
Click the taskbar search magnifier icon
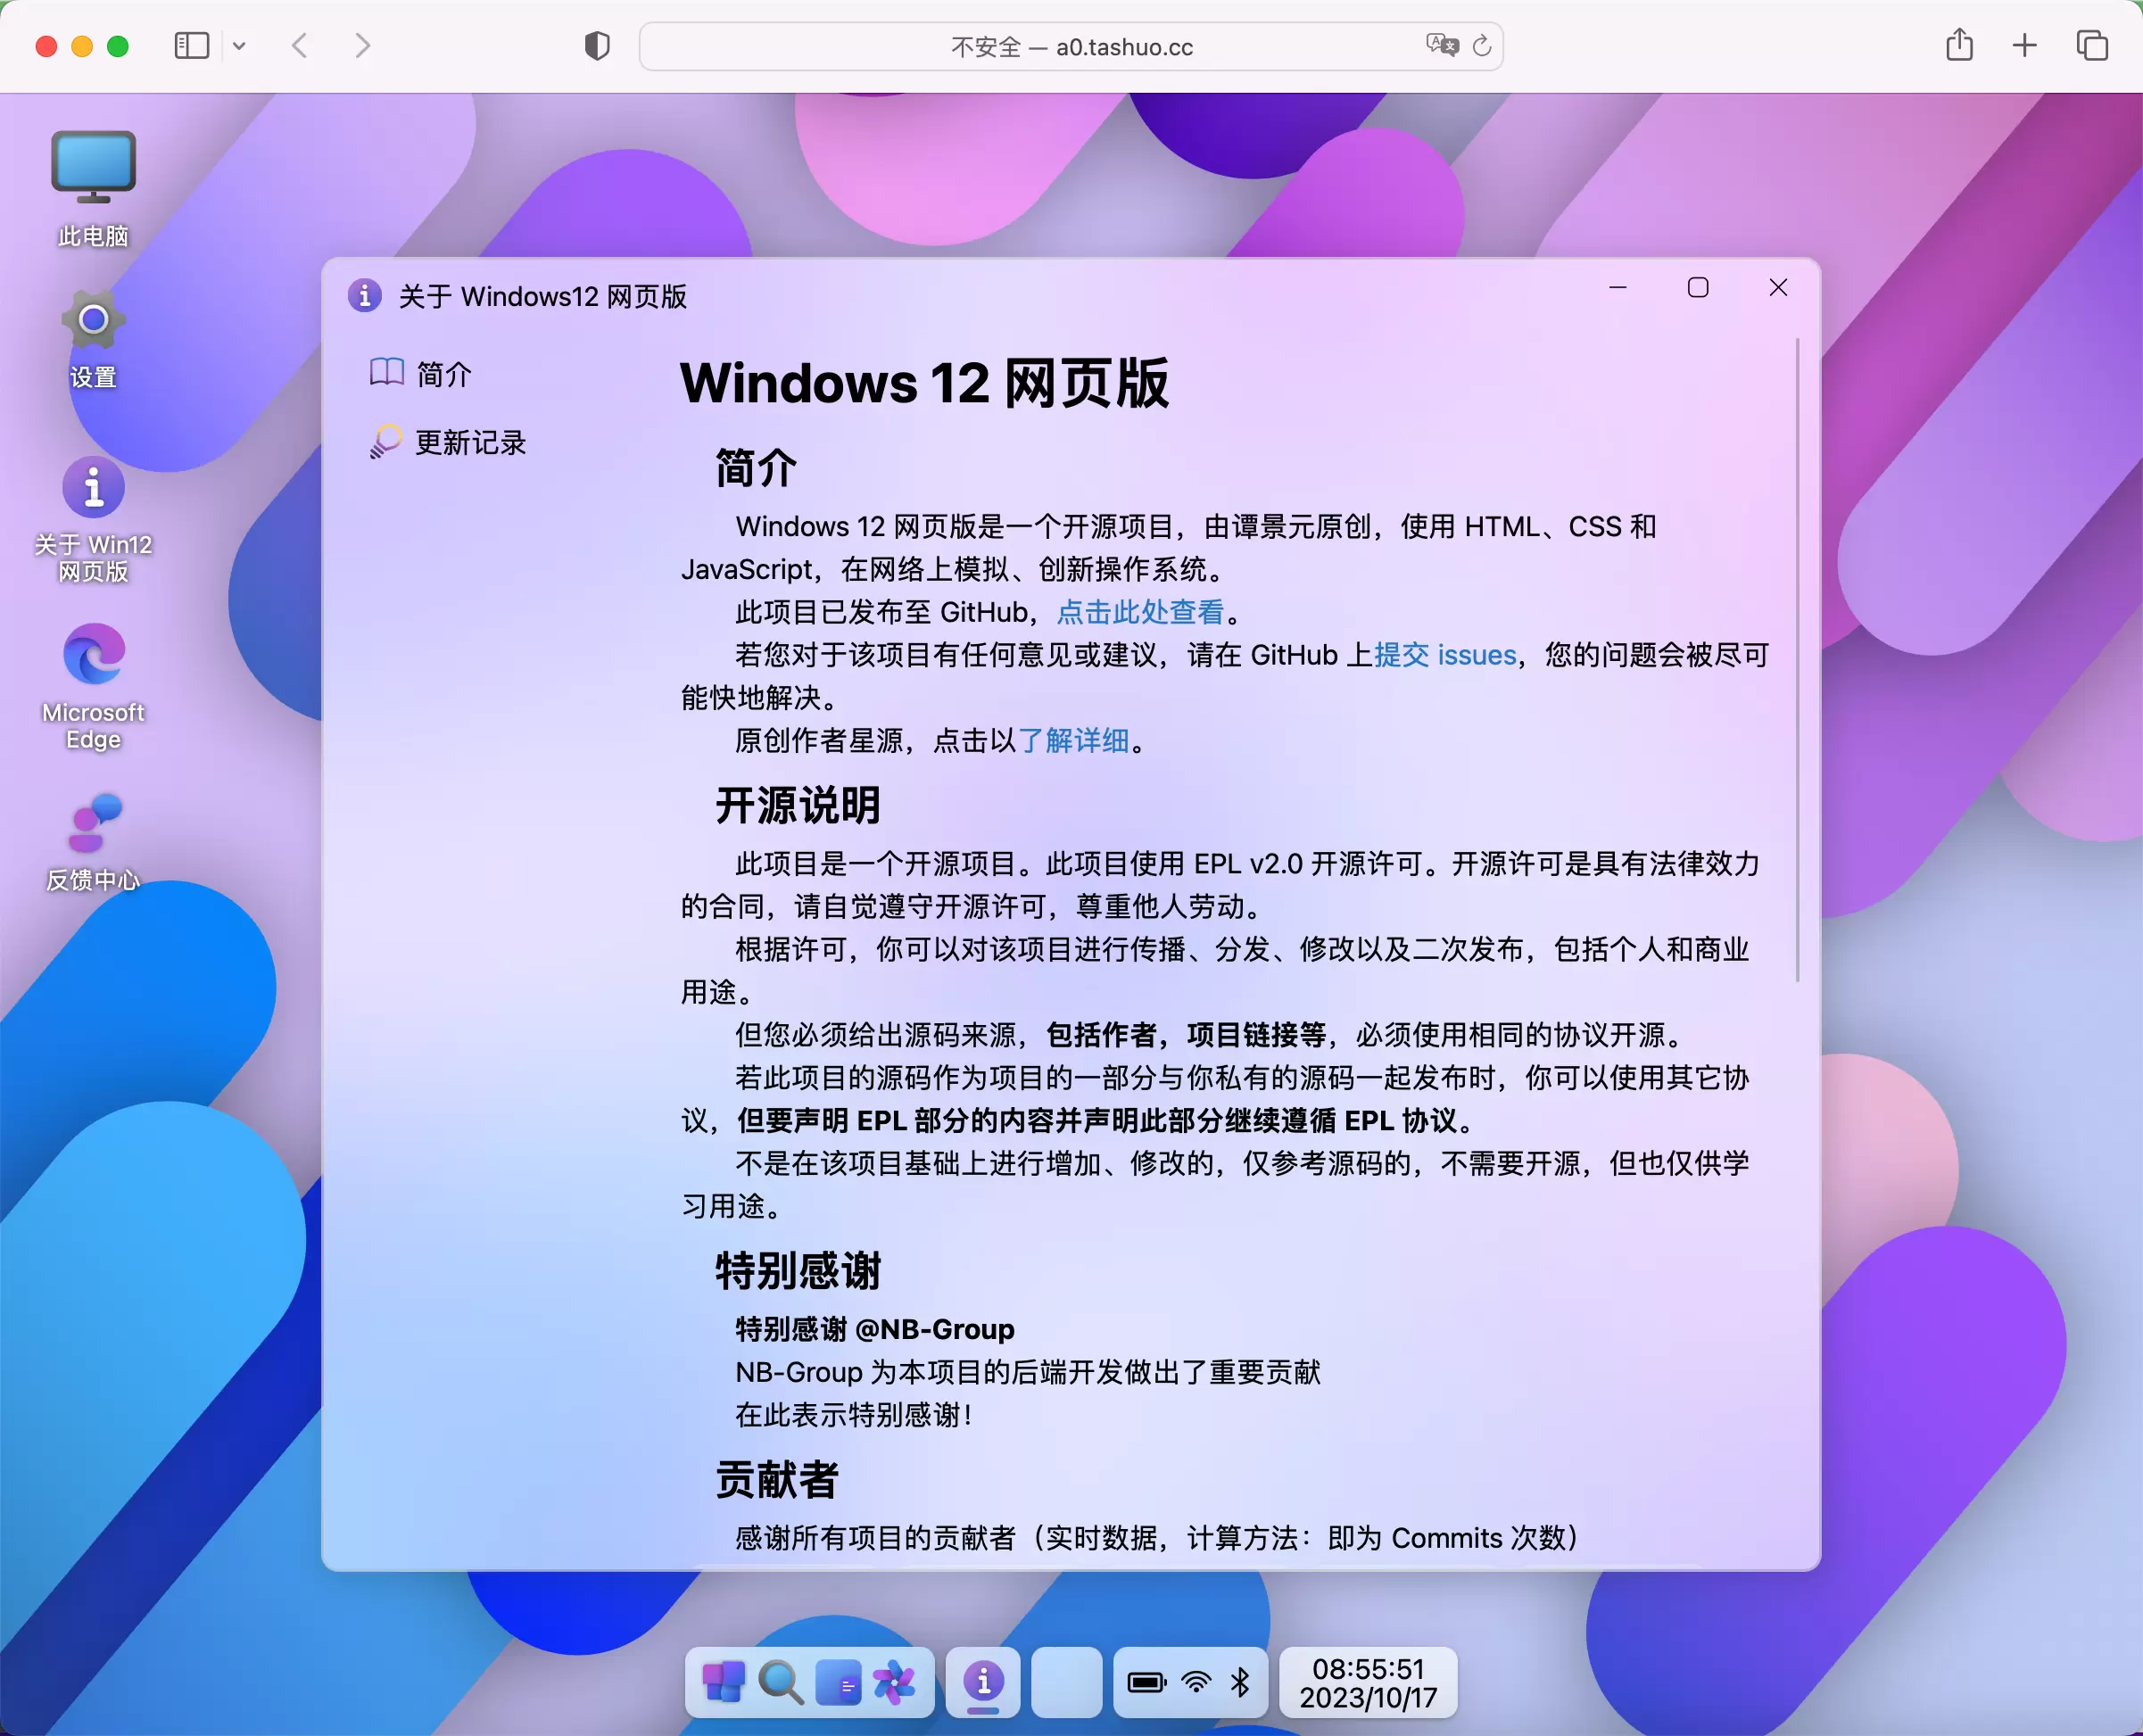(780, 1682)
